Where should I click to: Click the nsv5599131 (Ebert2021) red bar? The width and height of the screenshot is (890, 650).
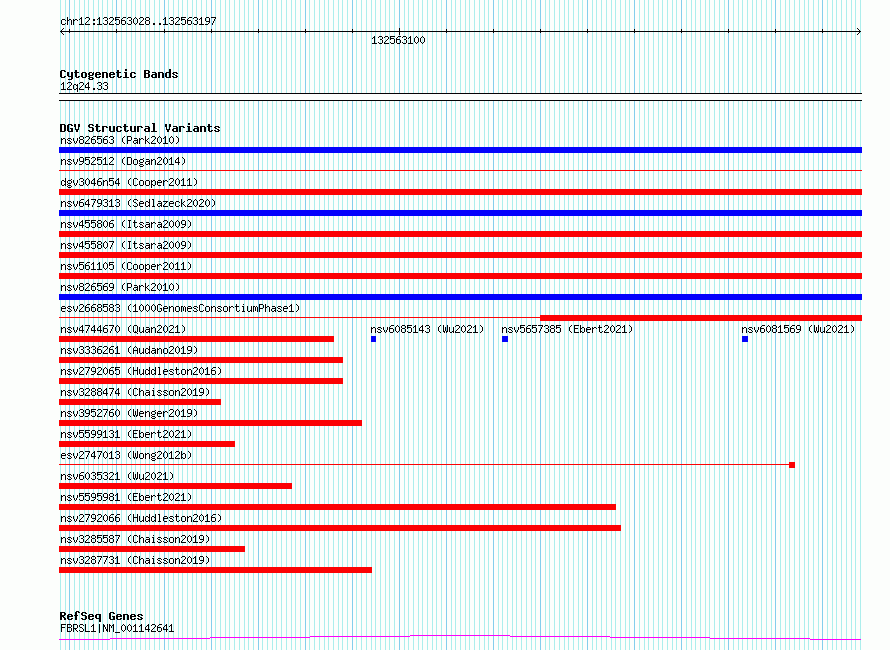[147, 444]
